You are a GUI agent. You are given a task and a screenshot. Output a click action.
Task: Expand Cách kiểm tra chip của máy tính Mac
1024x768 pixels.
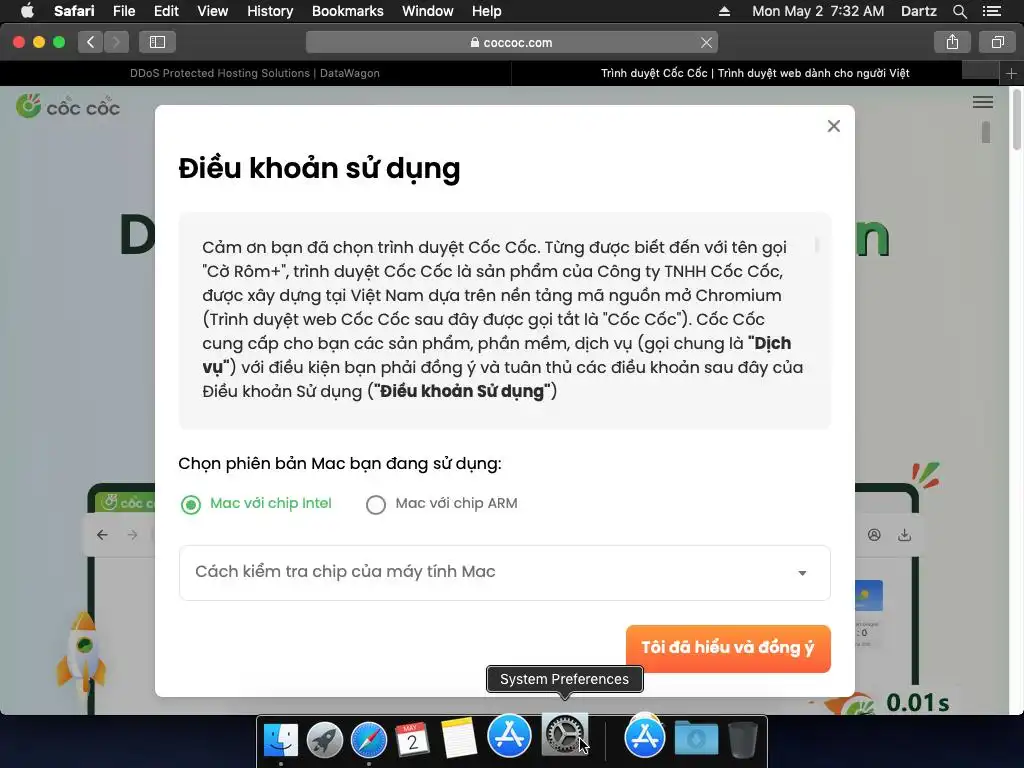point(504,572)
